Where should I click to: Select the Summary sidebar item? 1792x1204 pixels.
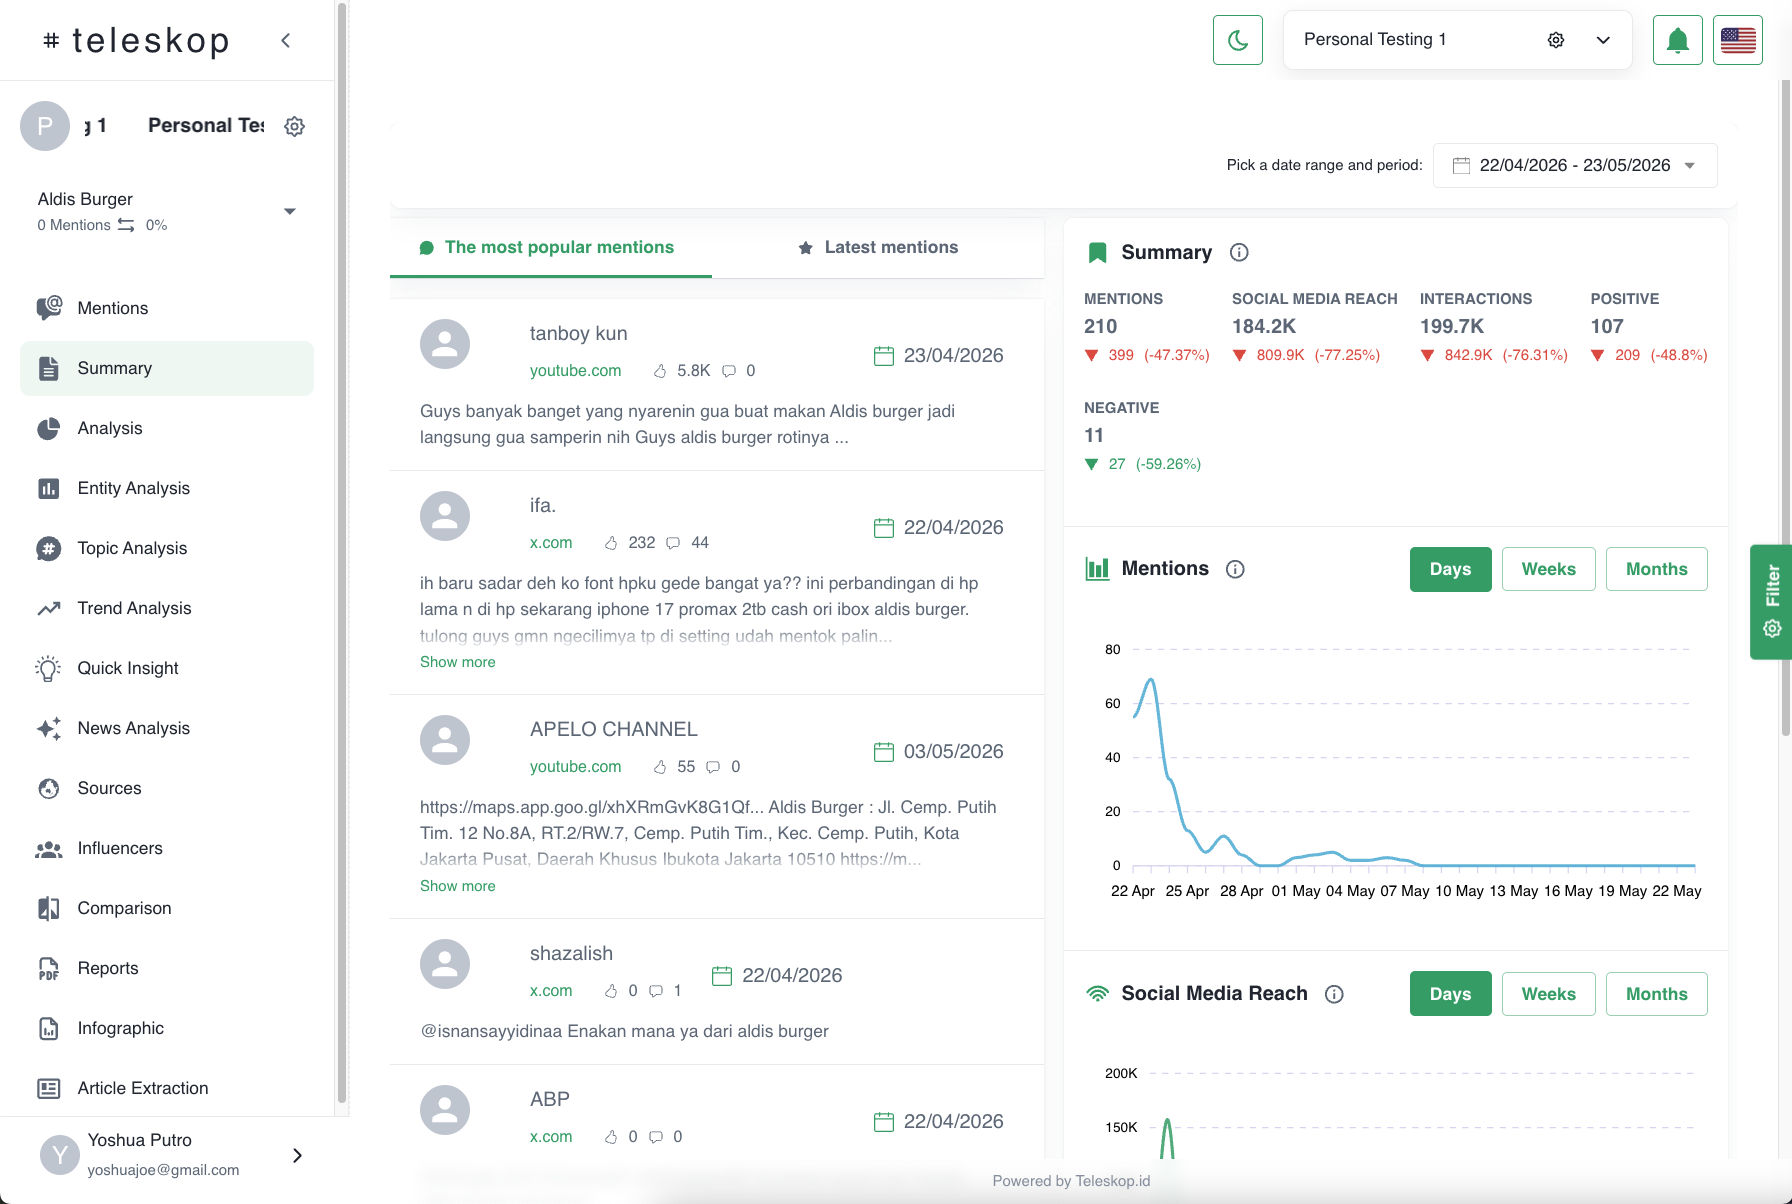[x=167, y=368]
